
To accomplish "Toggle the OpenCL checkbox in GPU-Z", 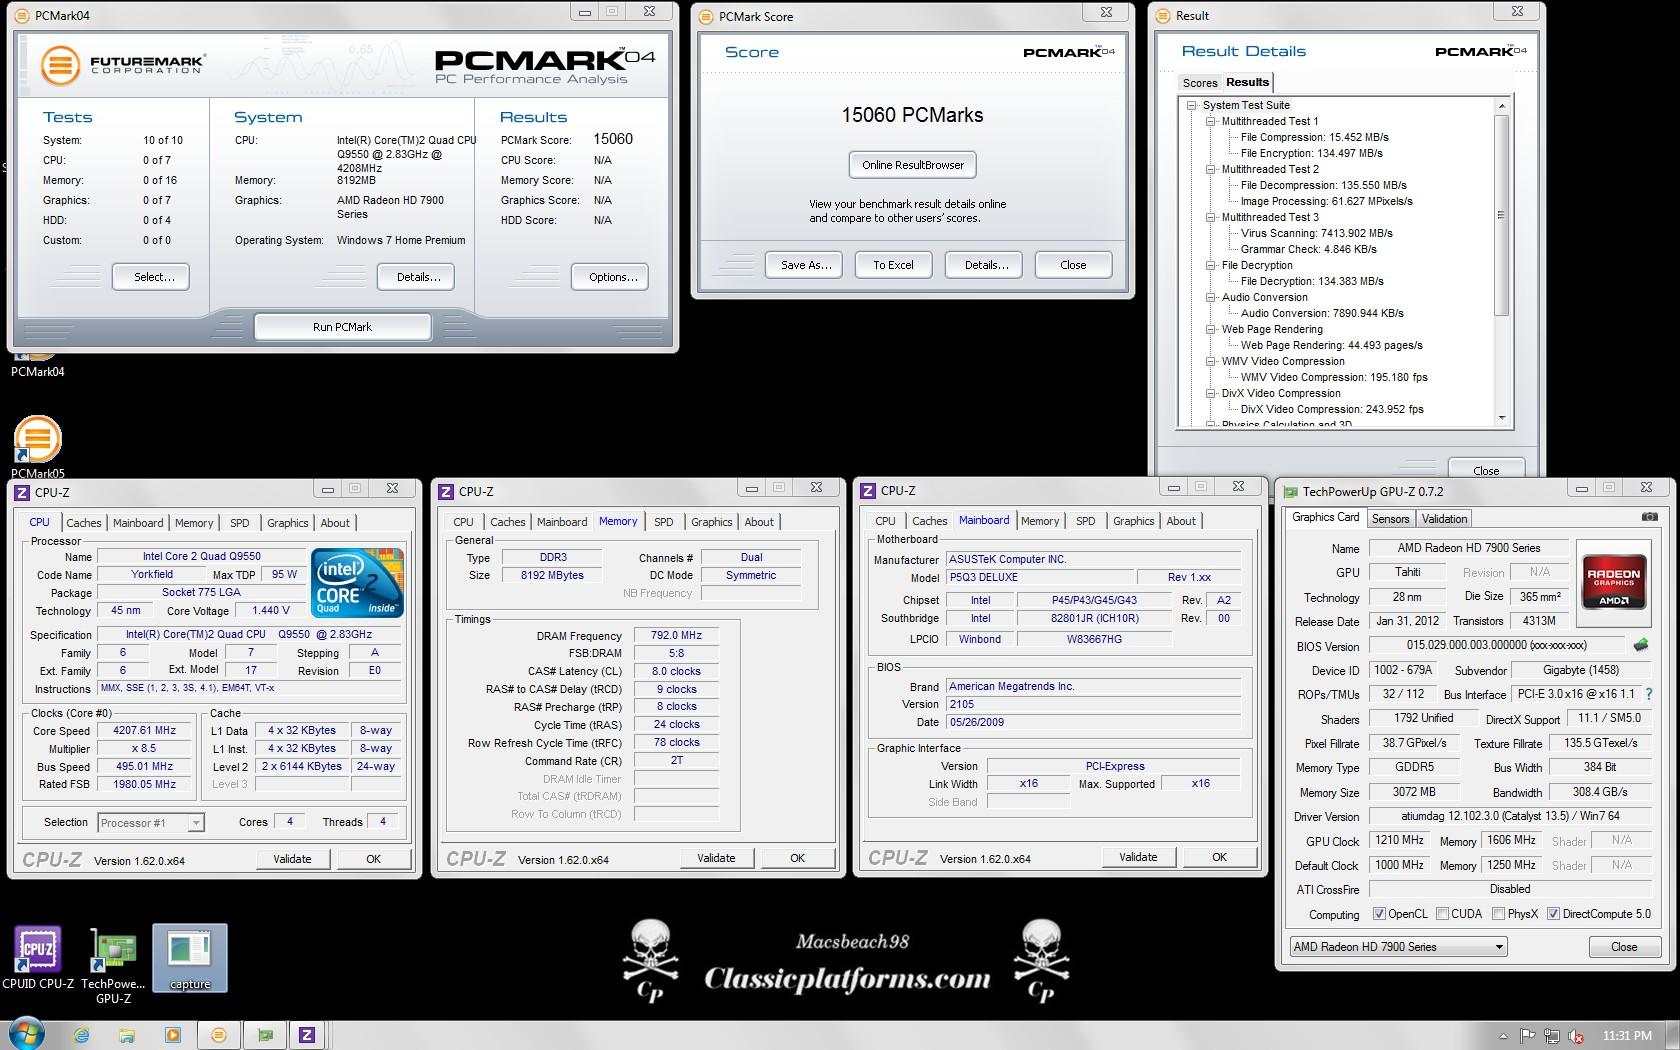I will click(1379, 913).
